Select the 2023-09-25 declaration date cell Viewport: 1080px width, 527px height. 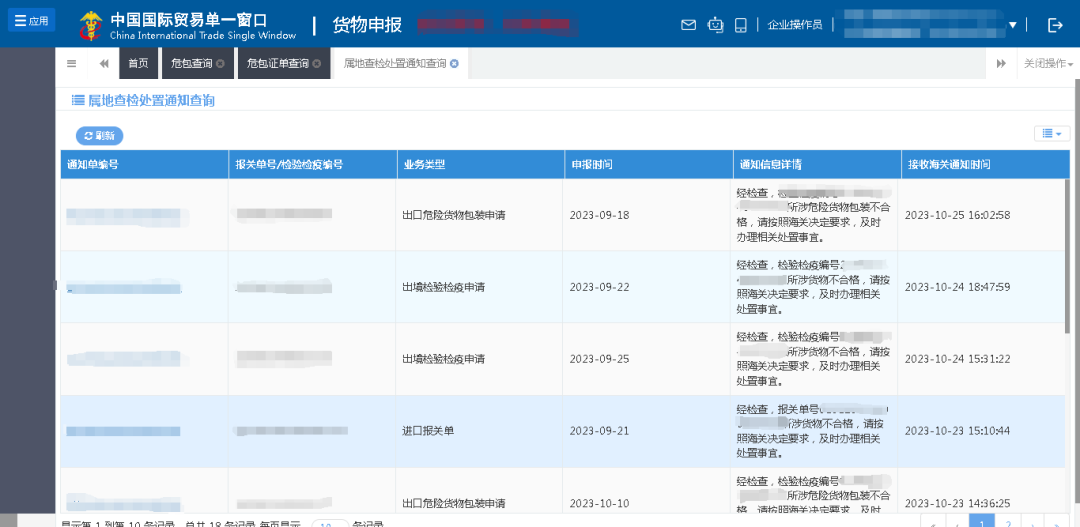[599, 359]
